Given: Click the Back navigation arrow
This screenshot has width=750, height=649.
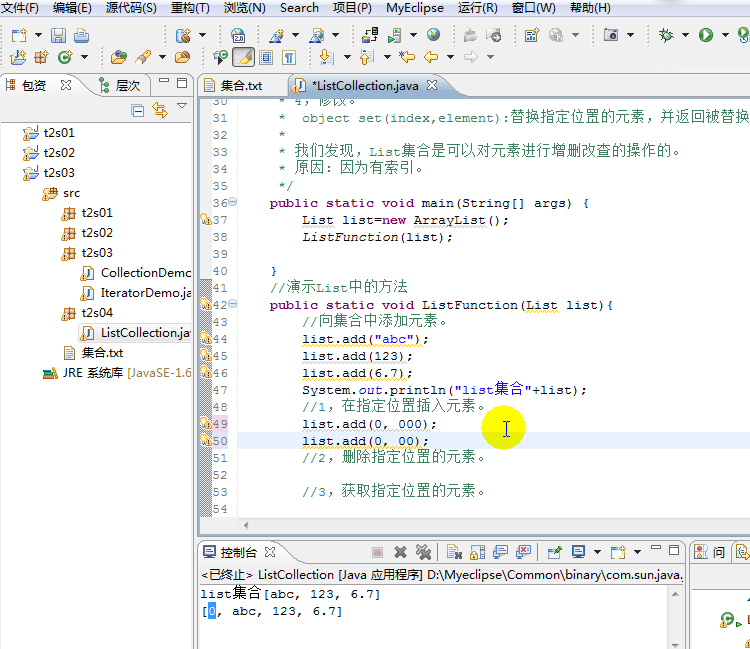Looking at the screenshot, I should [x=431, y=57].
